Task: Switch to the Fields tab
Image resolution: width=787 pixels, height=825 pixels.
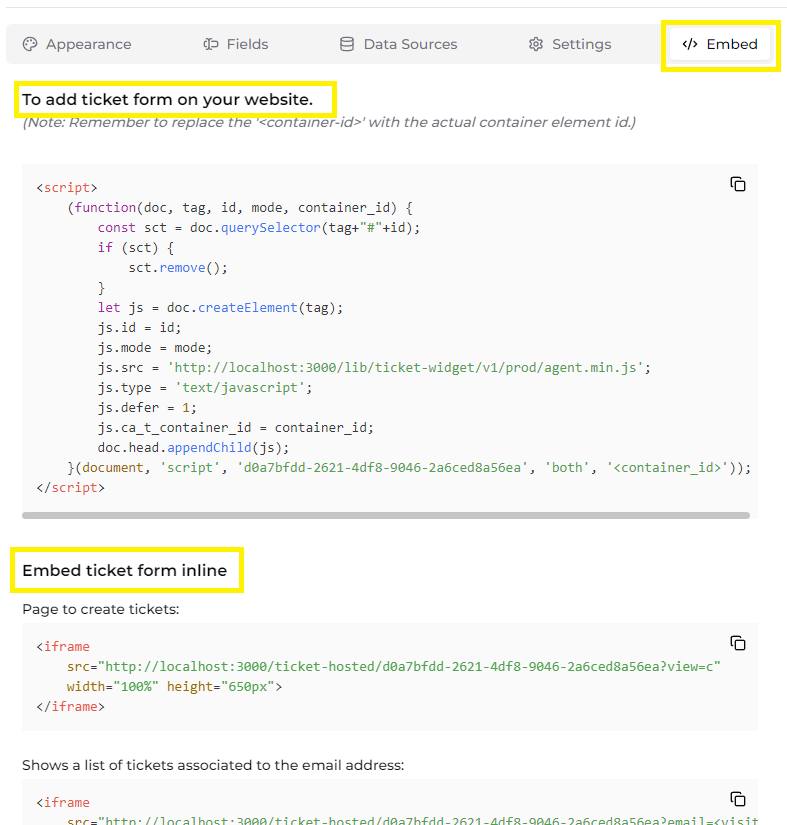Action: [x=236, y=44]
